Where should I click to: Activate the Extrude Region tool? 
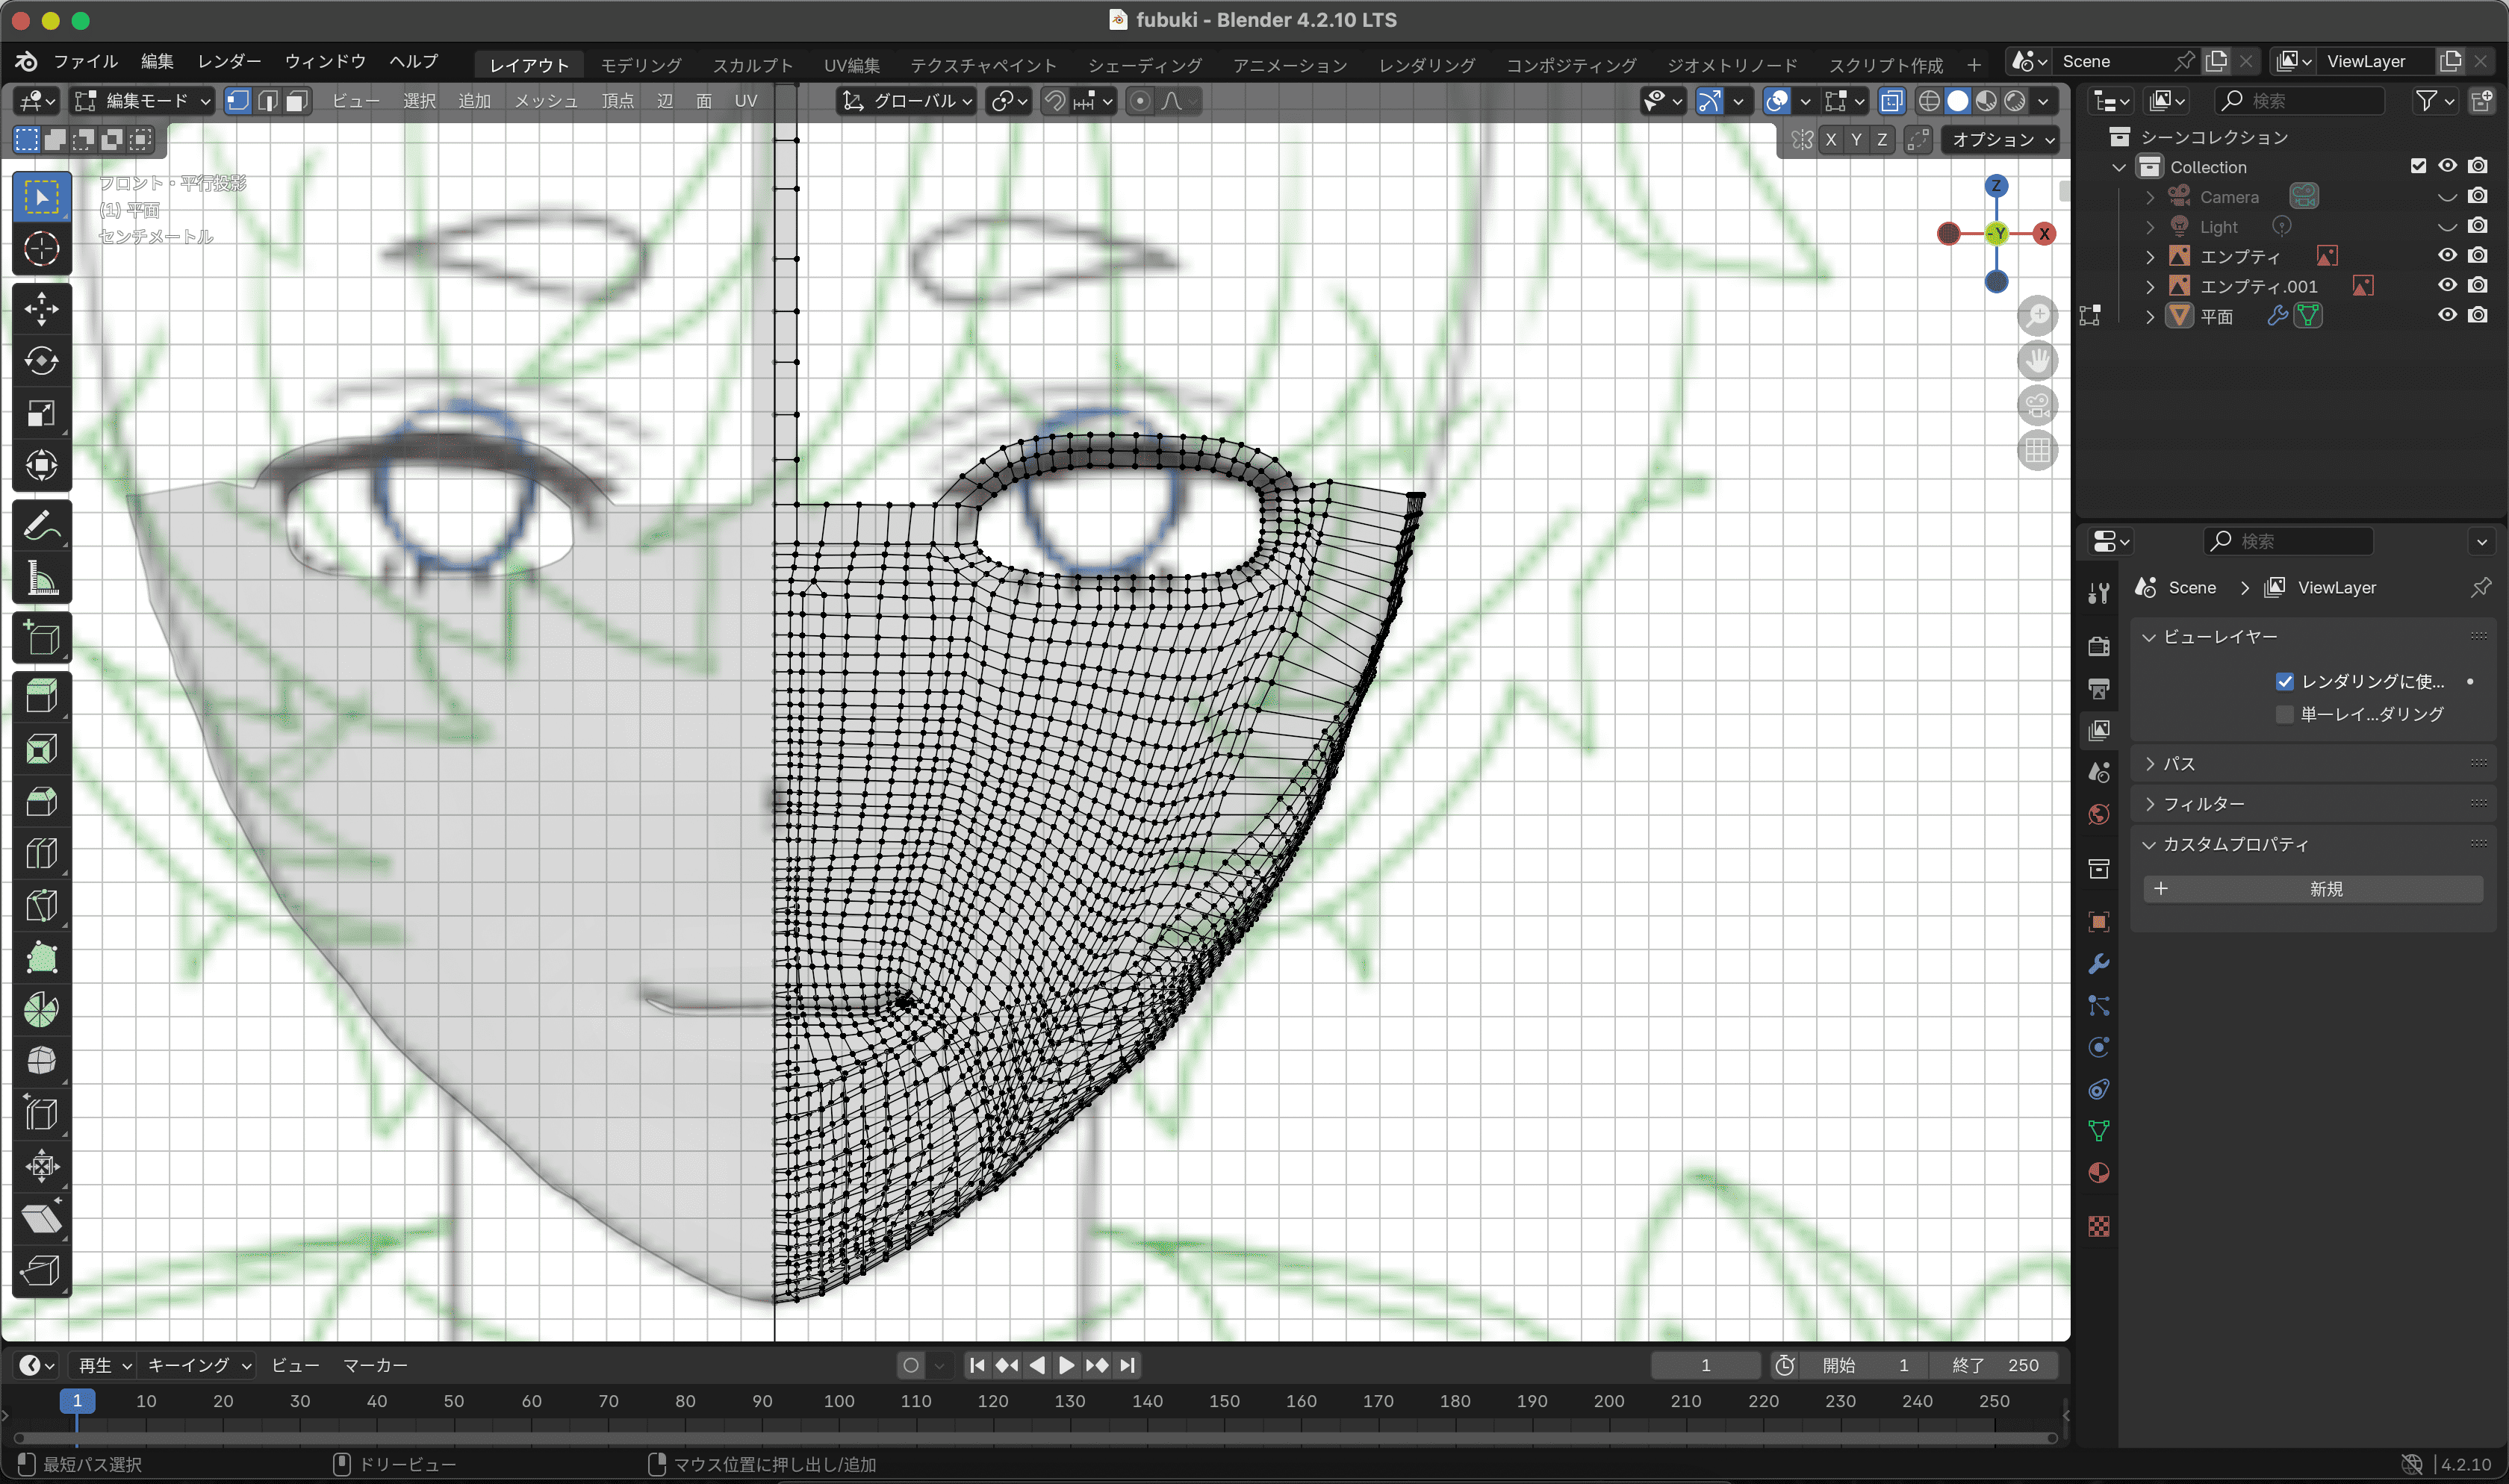click(41, 695)
